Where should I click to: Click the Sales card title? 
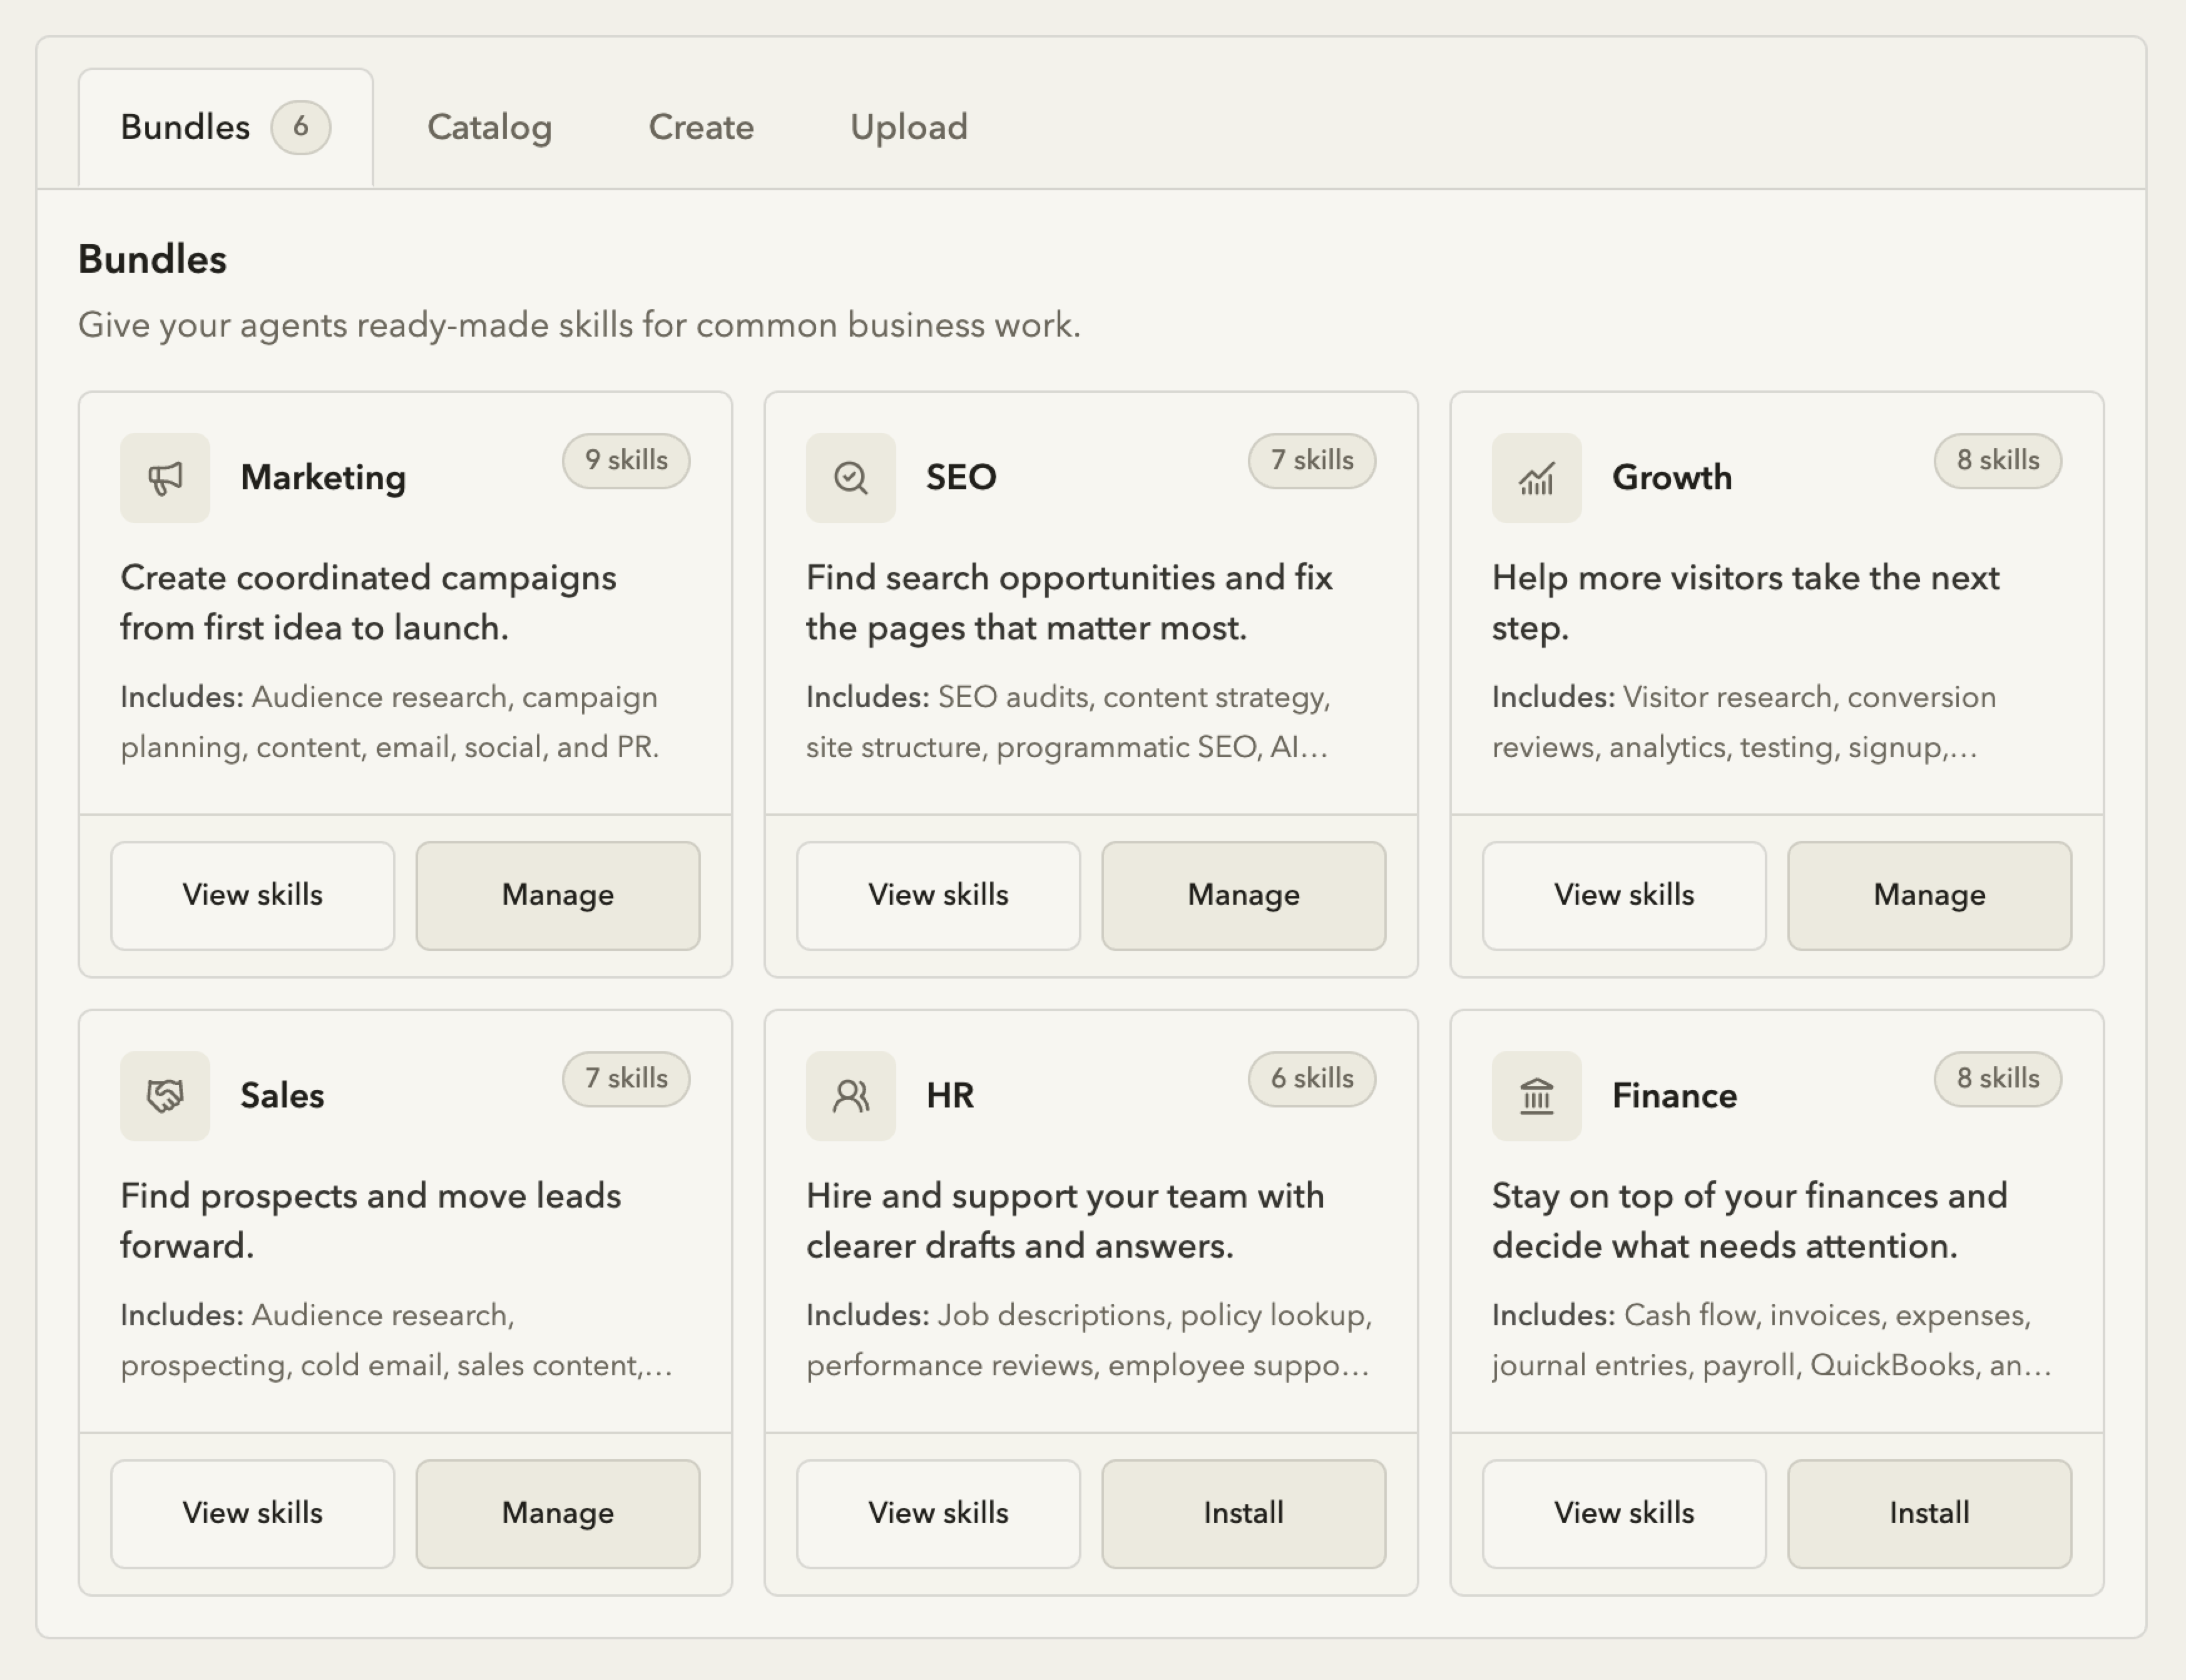[x=282, y=1096]
